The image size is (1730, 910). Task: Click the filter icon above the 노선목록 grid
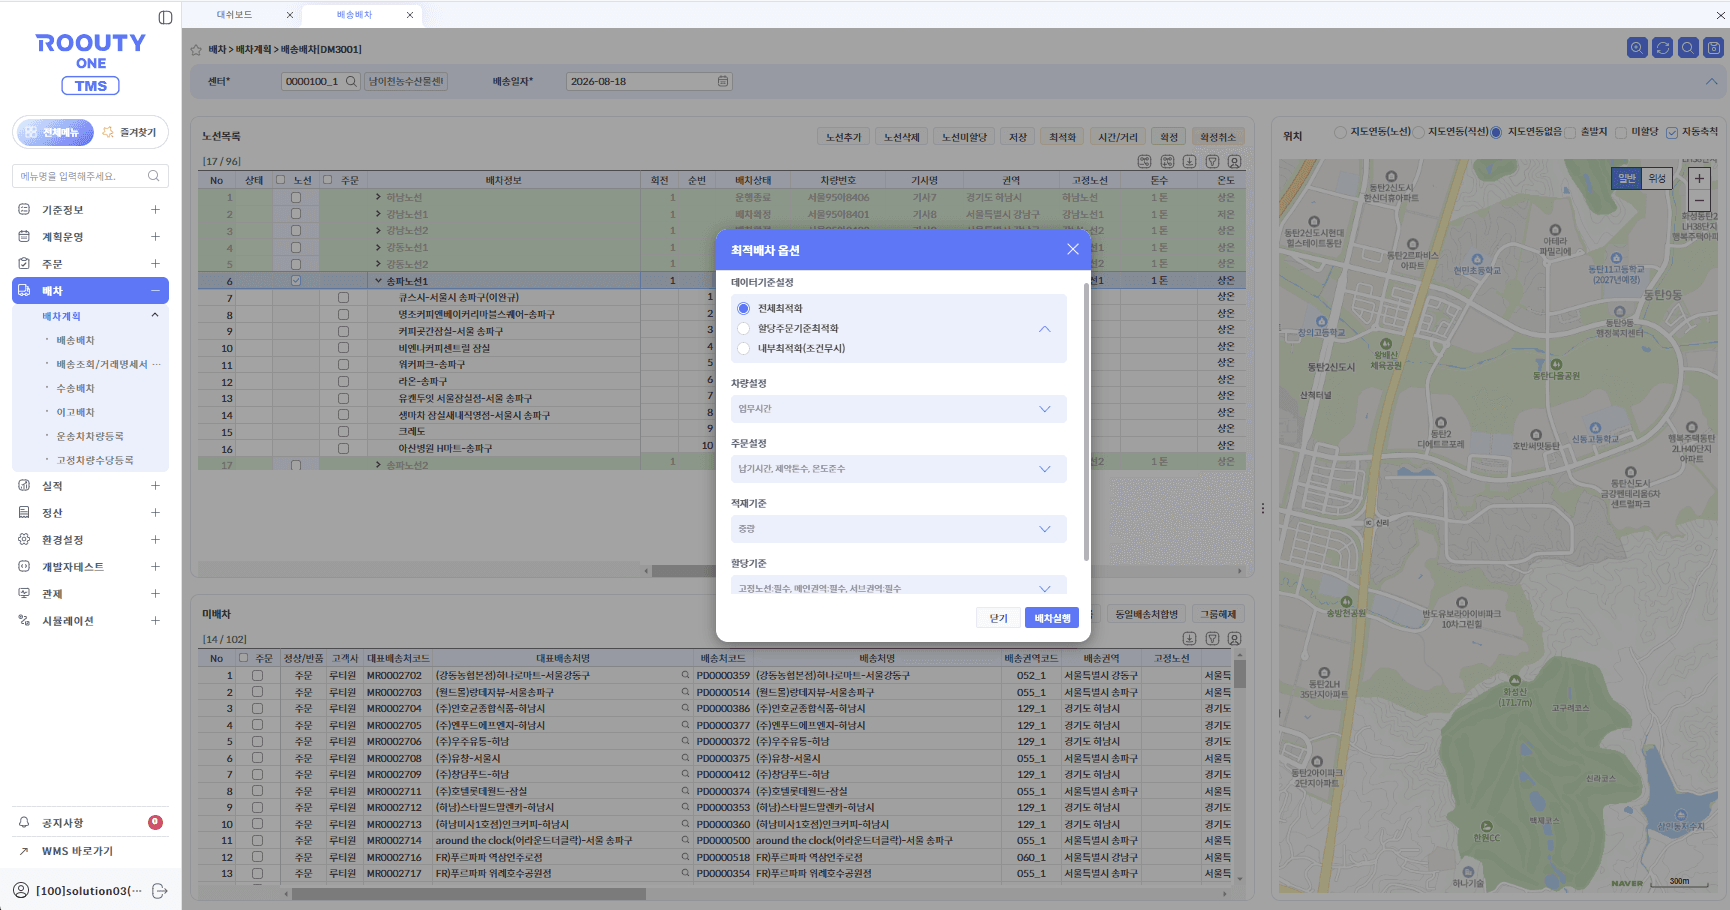tap(1212, 161)
